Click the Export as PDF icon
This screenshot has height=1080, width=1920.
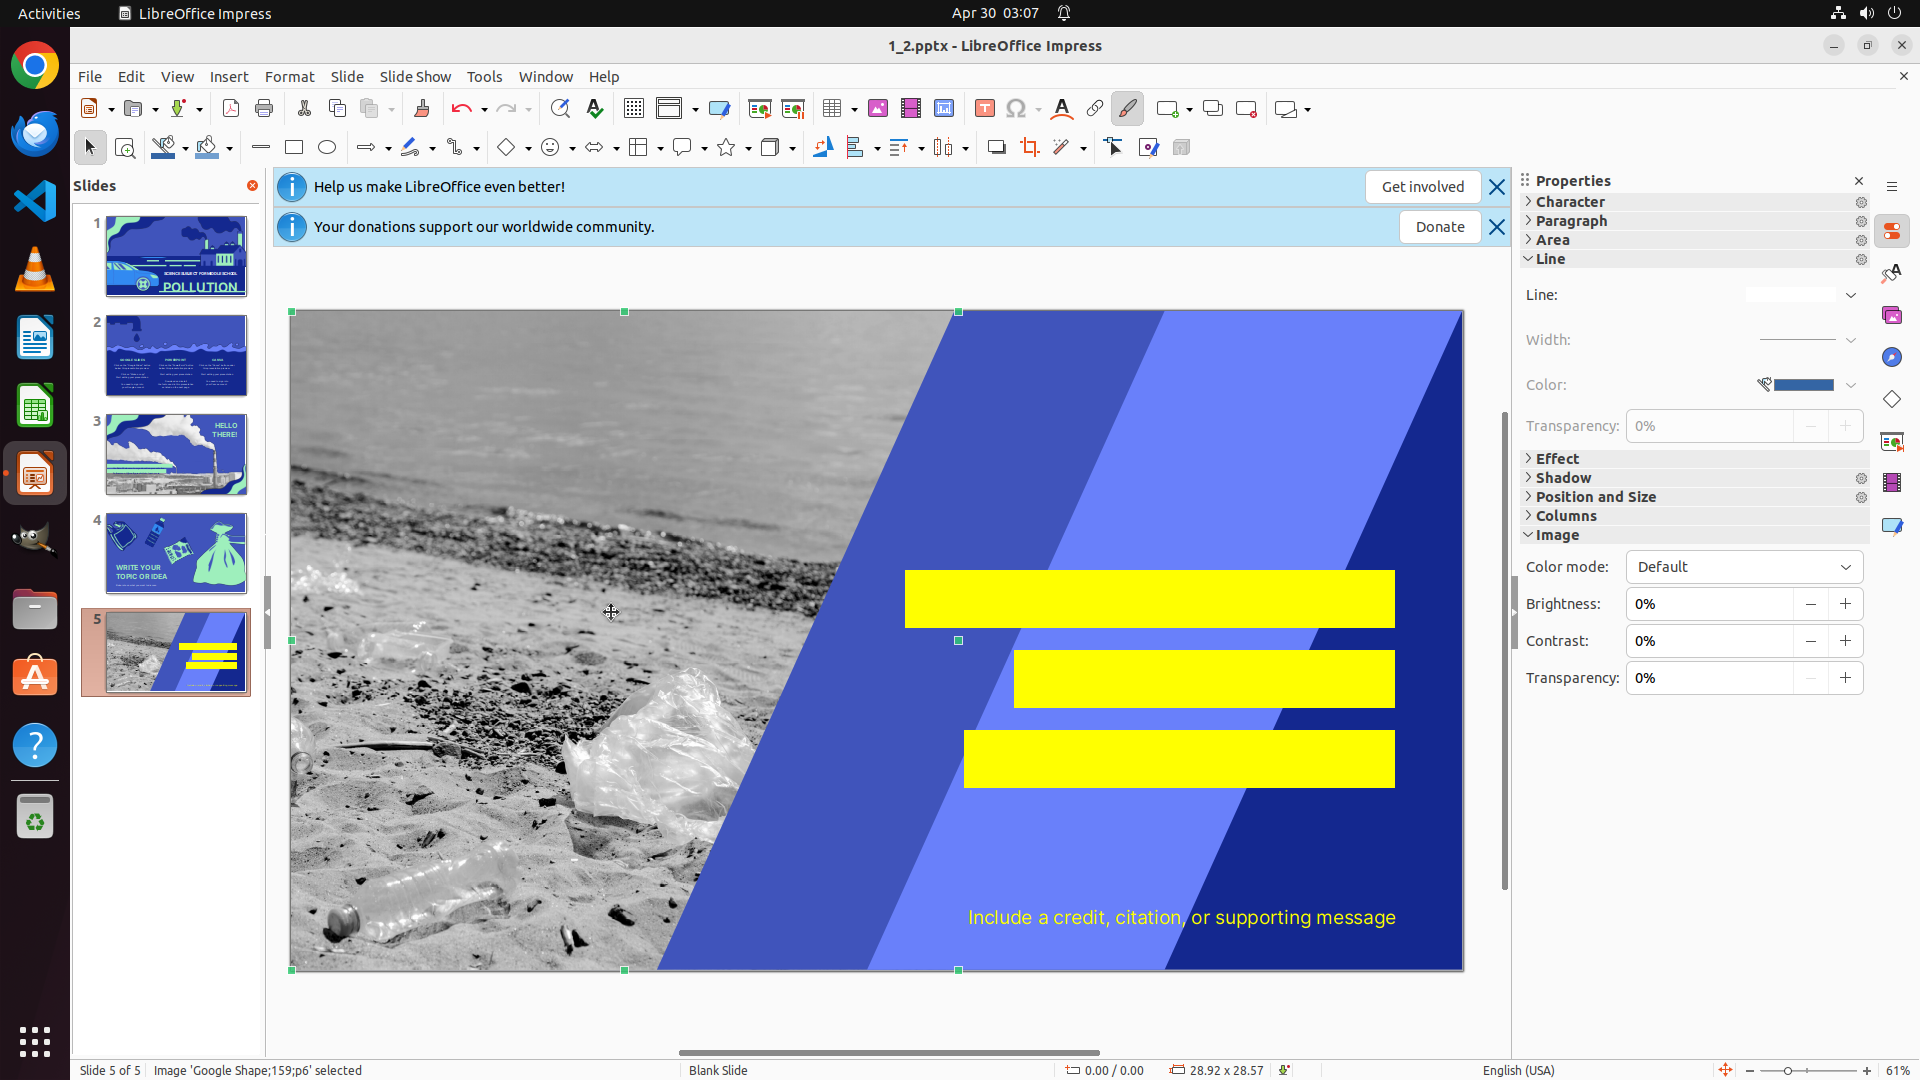231,109
